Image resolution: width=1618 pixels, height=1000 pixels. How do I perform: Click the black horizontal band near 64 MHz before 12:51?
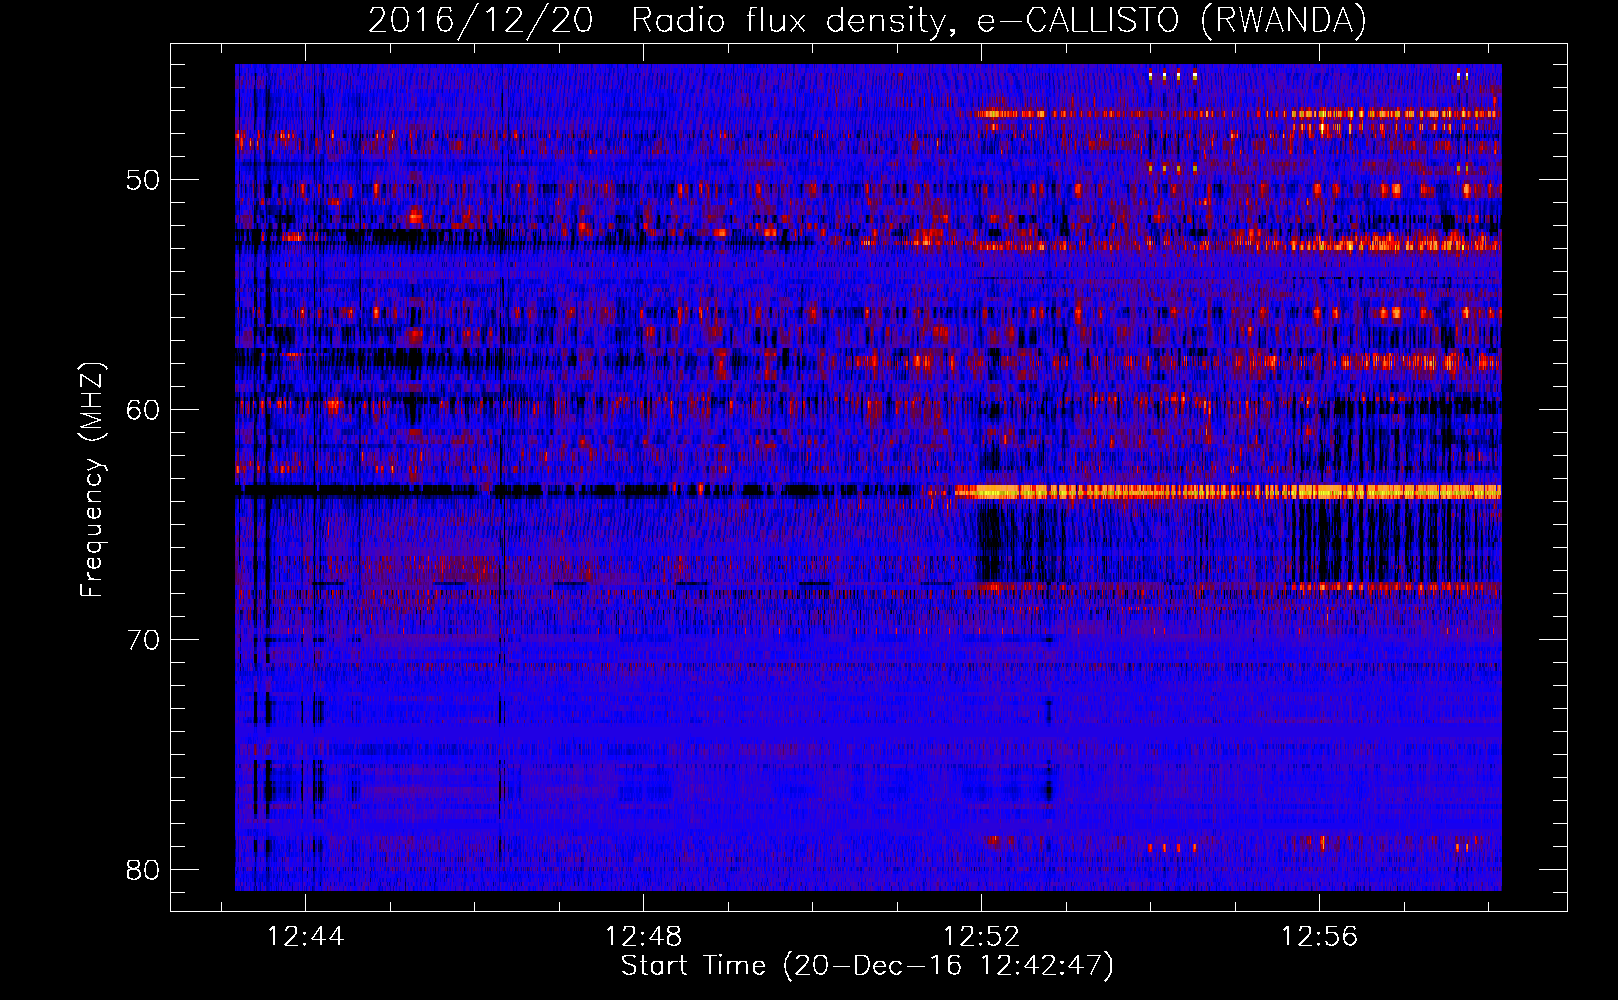coord(575,491)
